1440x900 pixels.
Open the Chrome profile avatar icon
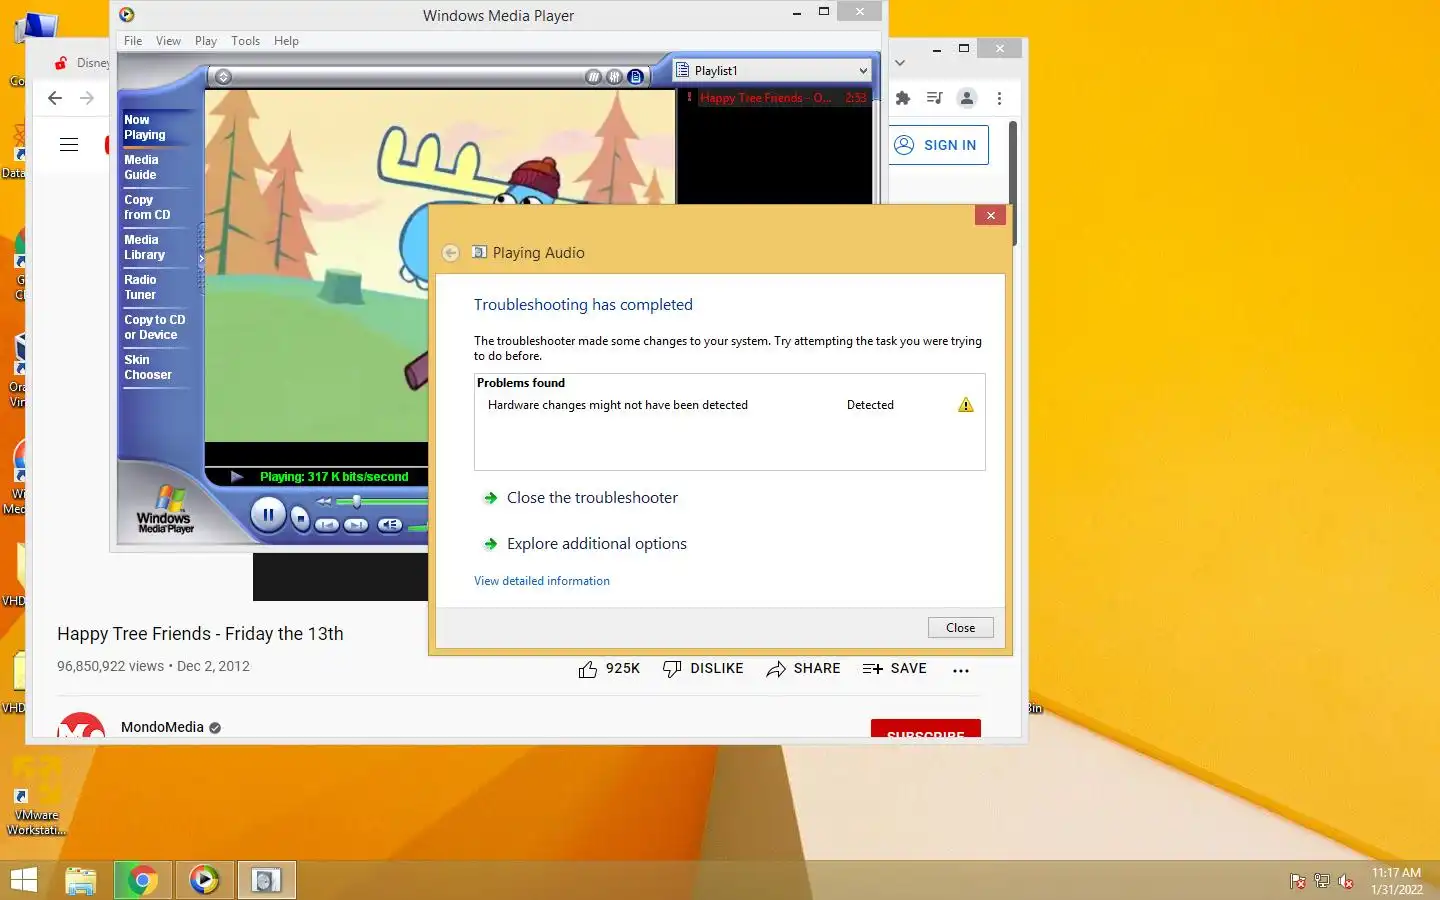[967, 98]
